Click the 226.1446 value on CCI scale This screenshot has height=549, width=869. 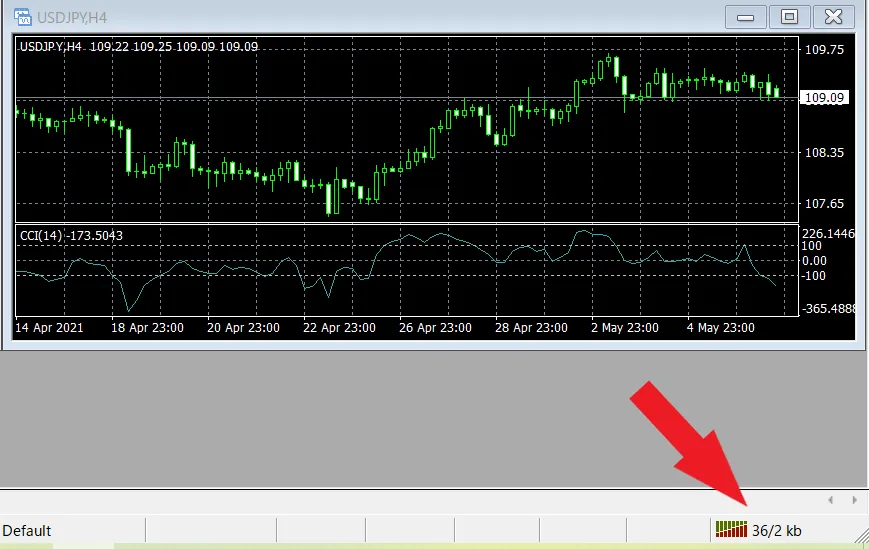point(829,233)
